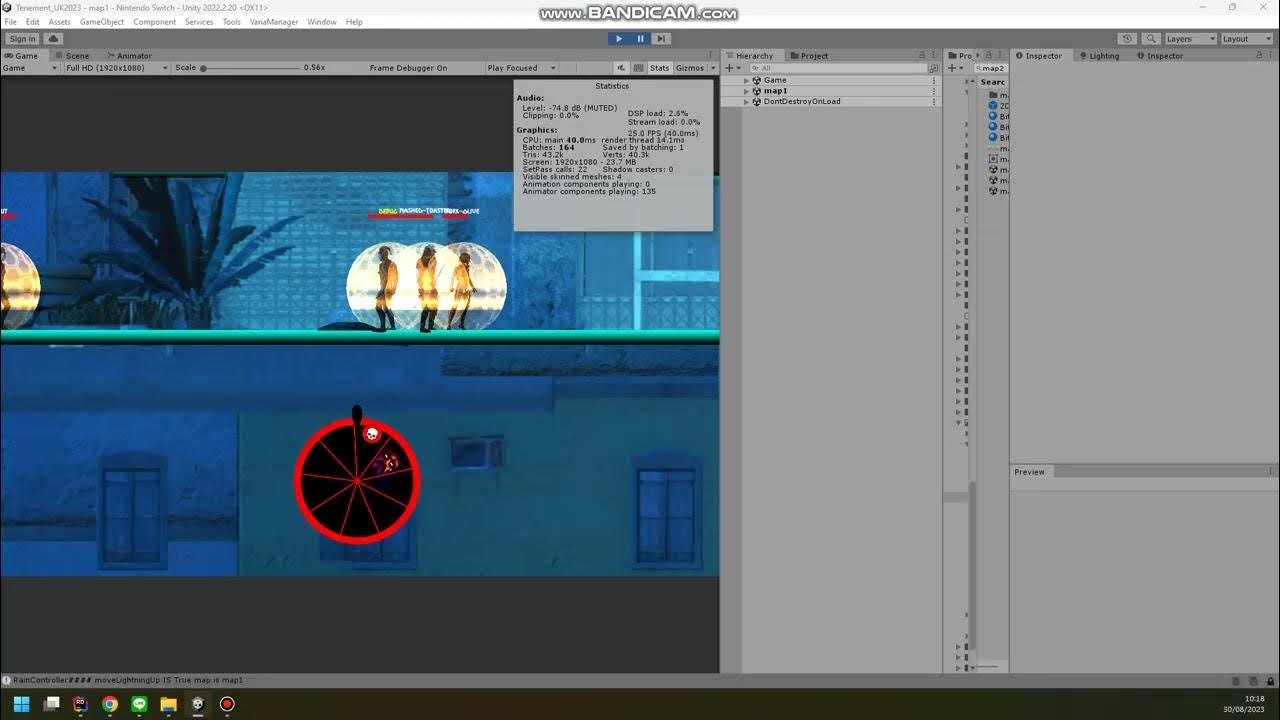
Task: Open the Layout dropdown
Action: [1246, 38]
